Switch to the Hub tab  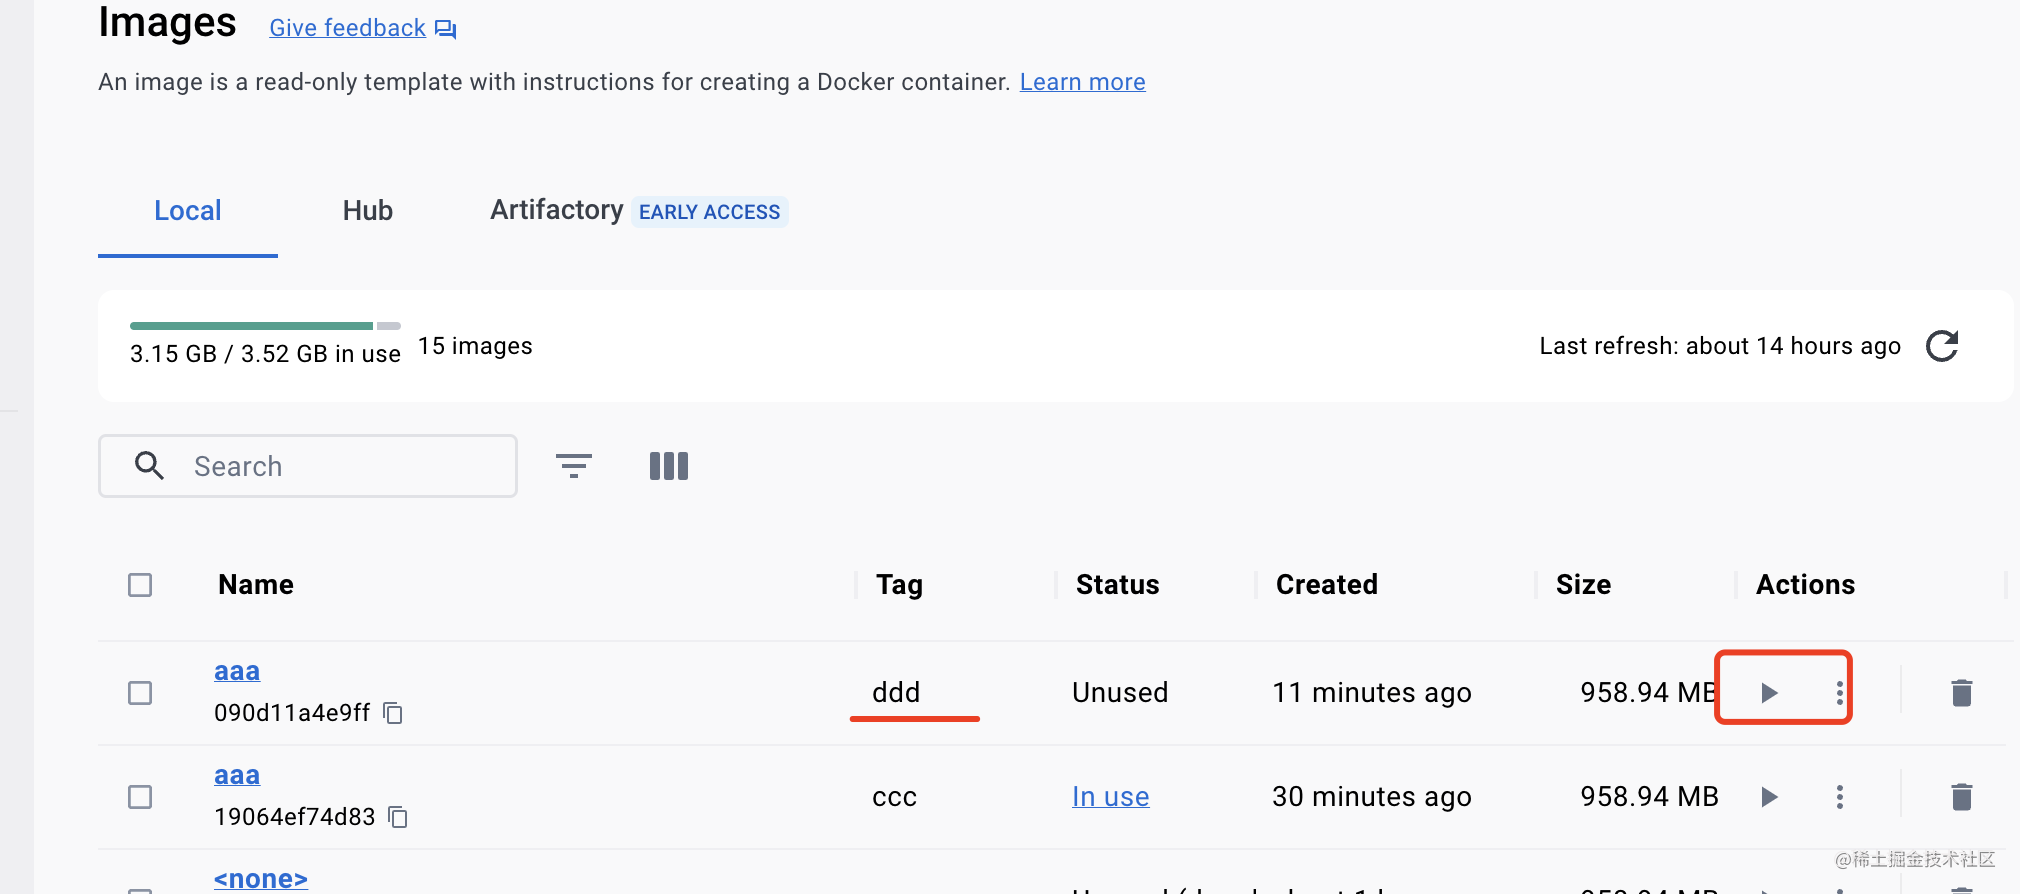[x=367, y=211]
